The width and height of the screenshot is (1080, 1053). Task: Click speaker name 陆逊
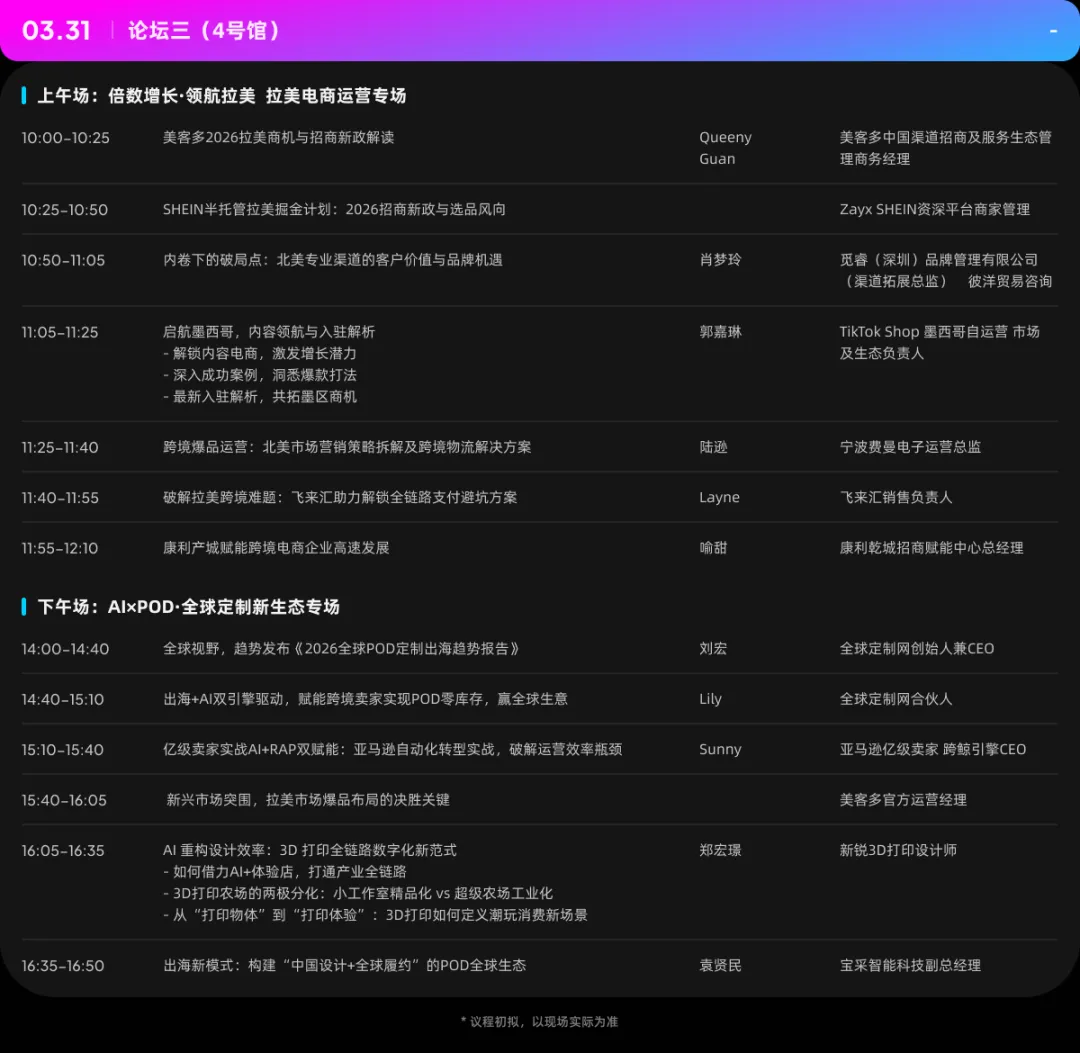point(714,447)
